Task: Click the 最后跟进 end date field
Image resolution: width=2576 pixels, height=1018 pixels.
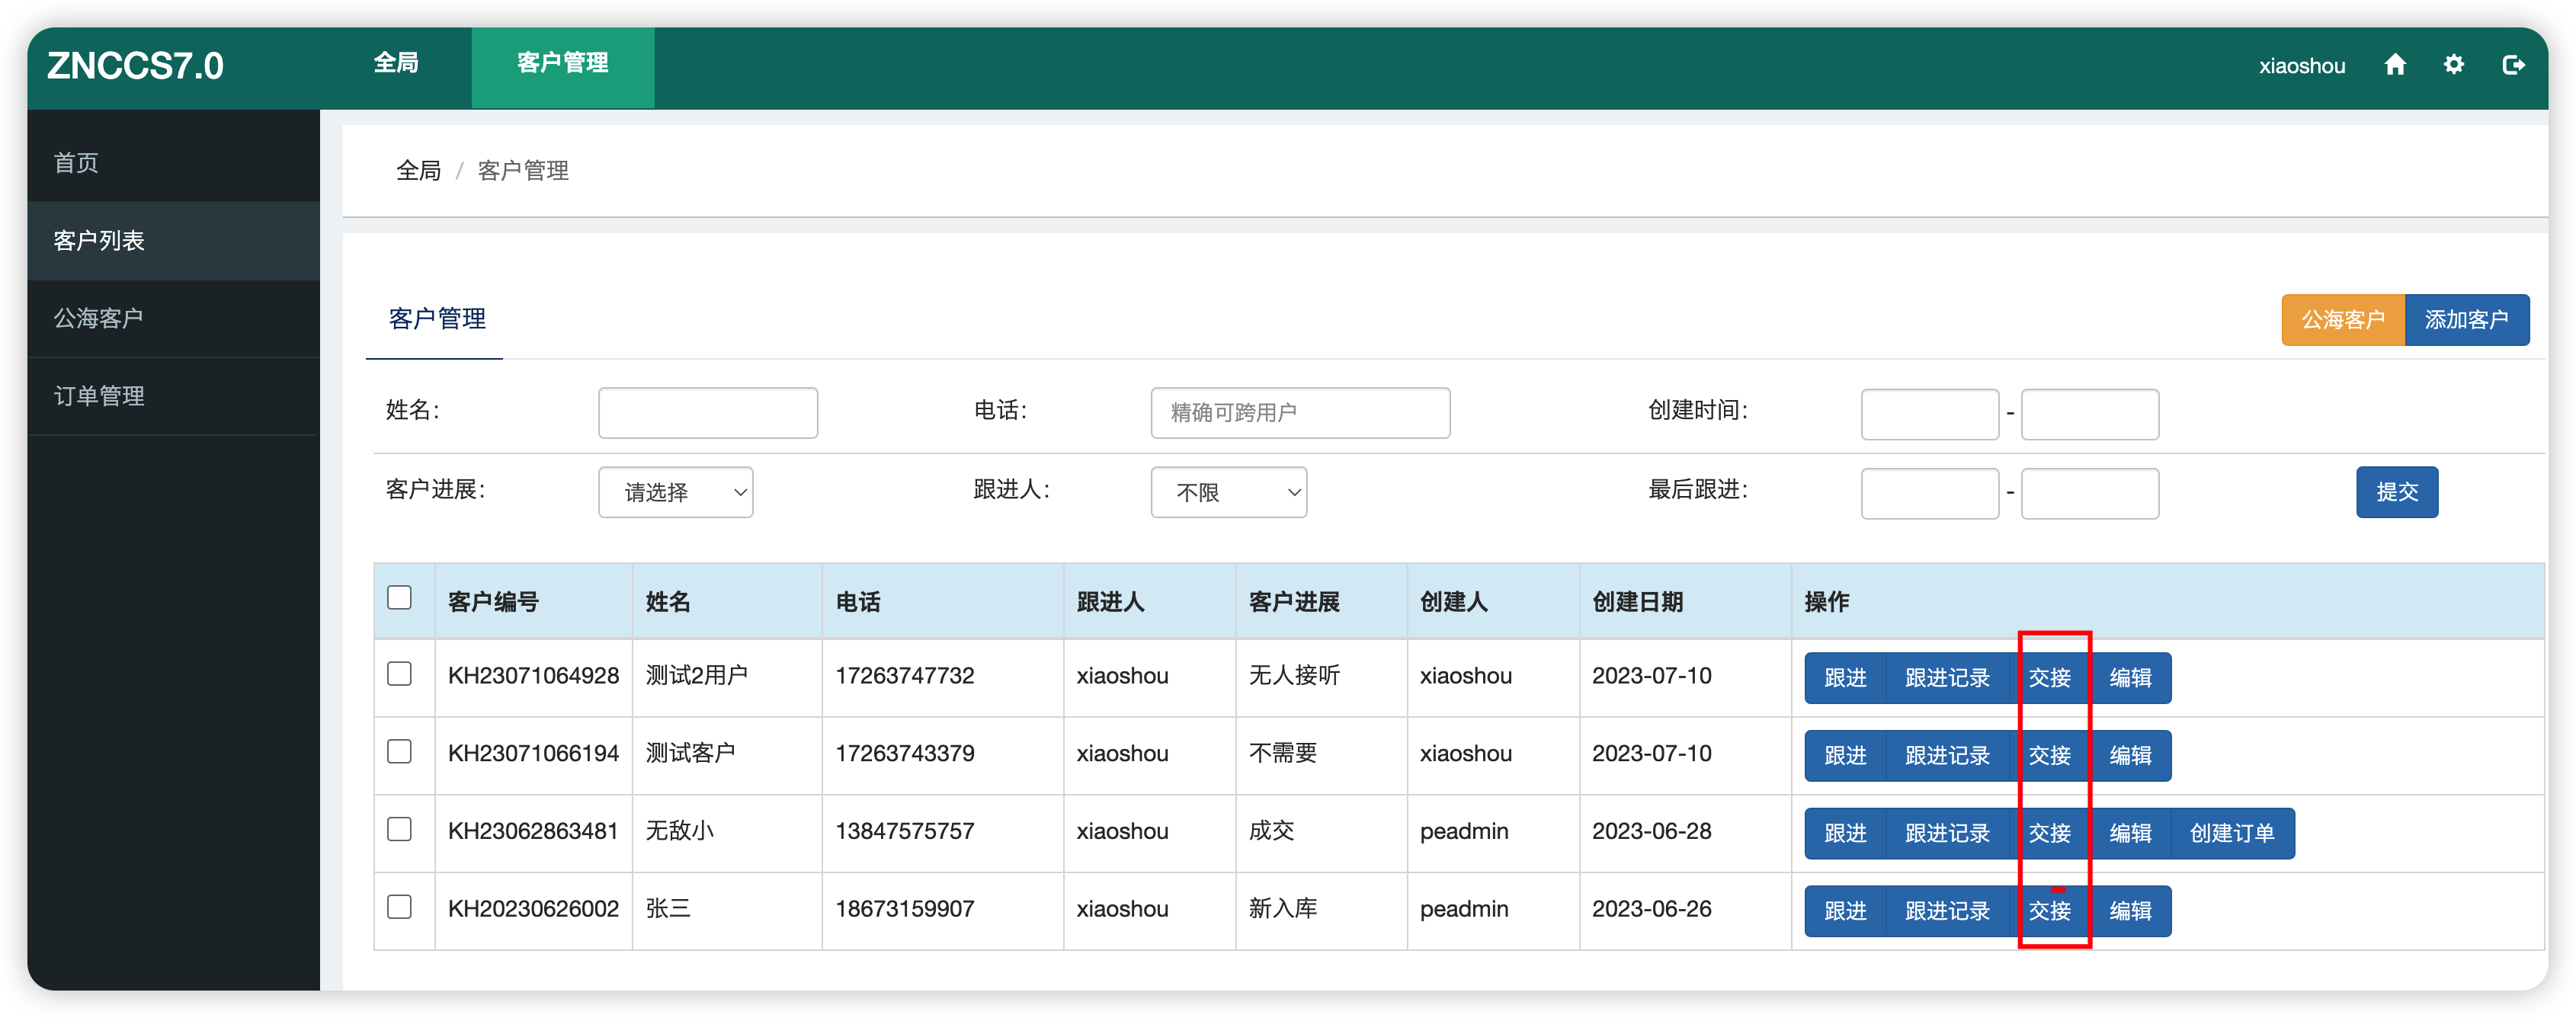Action: (2089, 493)
